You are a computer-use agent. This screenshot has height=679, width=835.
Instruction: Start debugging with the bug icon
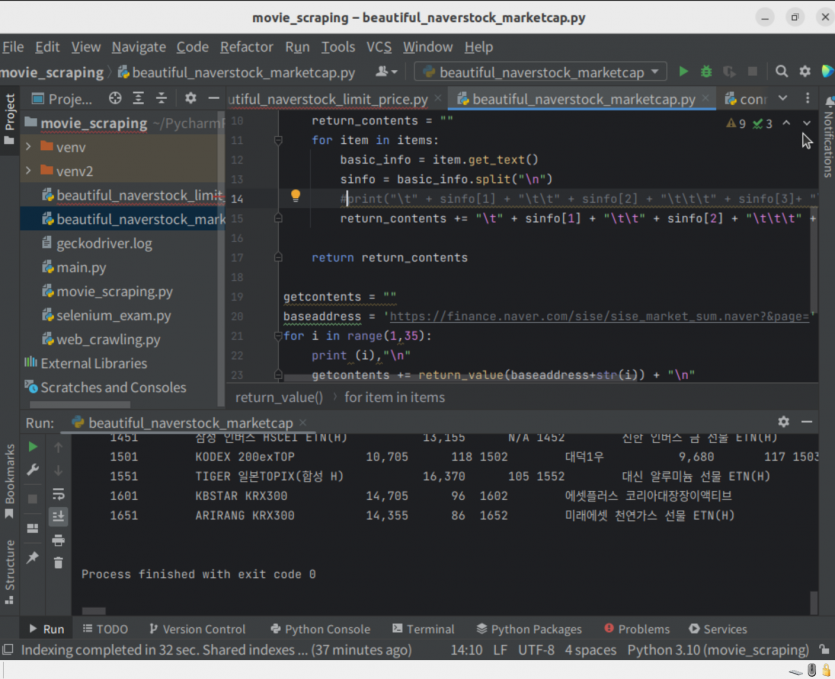click(706, 71)
